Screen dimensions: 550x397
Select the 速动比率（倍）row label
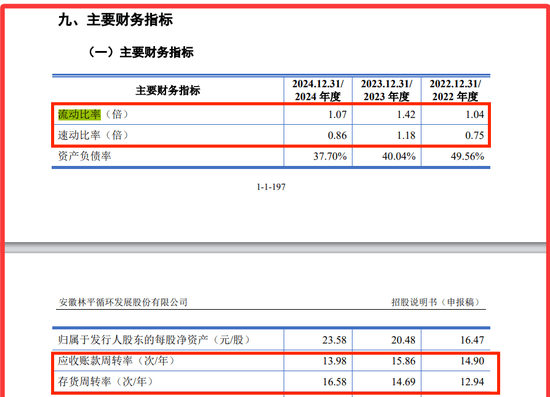pos(94,135)
